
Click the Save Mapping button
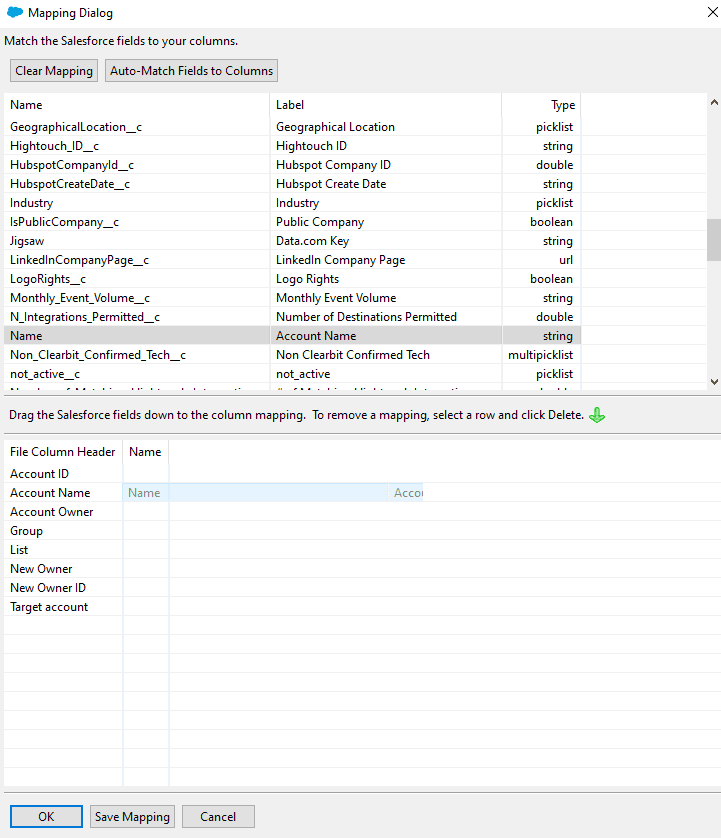(x=132, y=816)
